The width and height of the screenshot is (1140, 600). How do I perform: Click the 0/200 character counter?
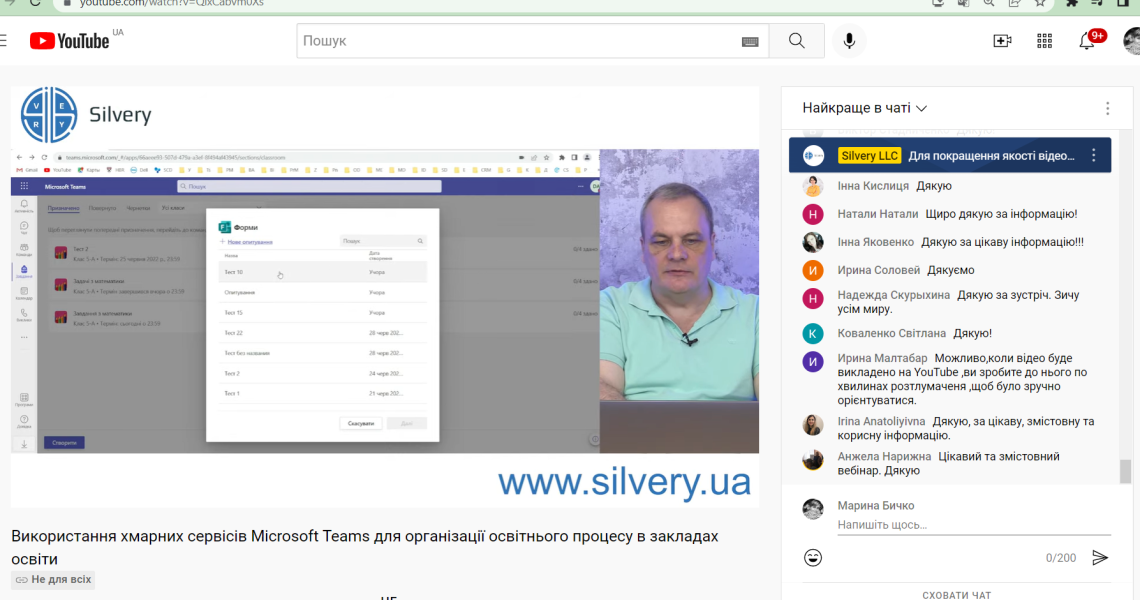point(1060,558)
